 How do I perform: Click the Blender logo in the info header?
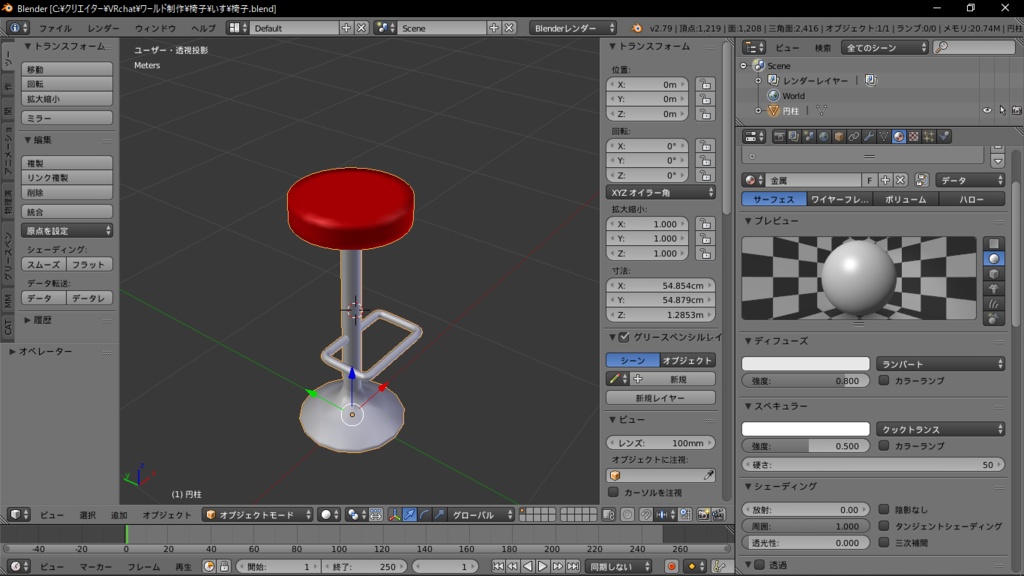pyautogui.click(x=636, y=28)
